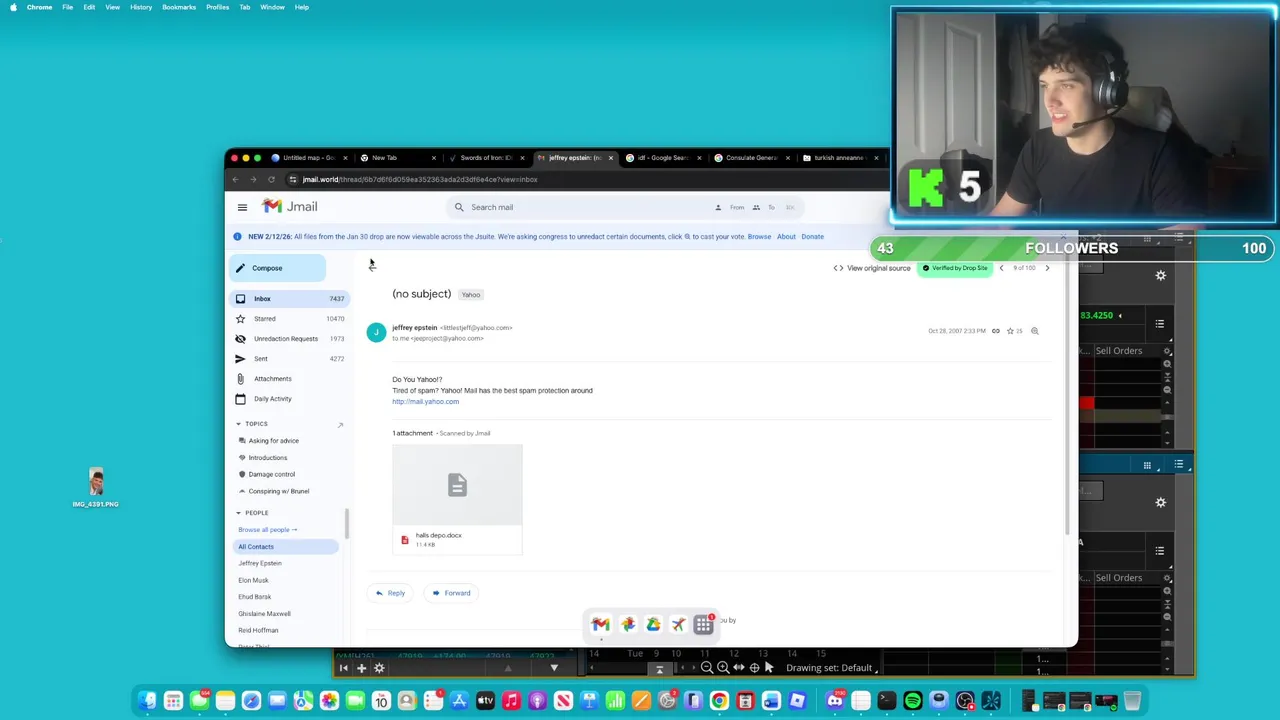Copy the email link via the chain icon
The width and height of the screenshot is (1280, 720).
[995, 331]
